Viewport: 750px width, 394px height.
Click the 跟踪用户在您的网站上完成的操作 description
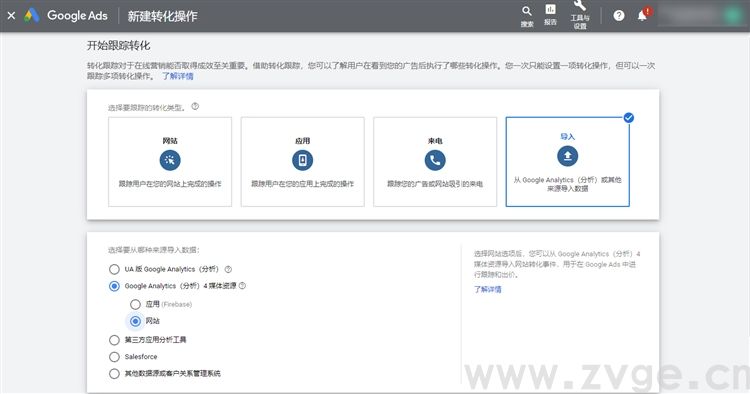pos(170,184)
